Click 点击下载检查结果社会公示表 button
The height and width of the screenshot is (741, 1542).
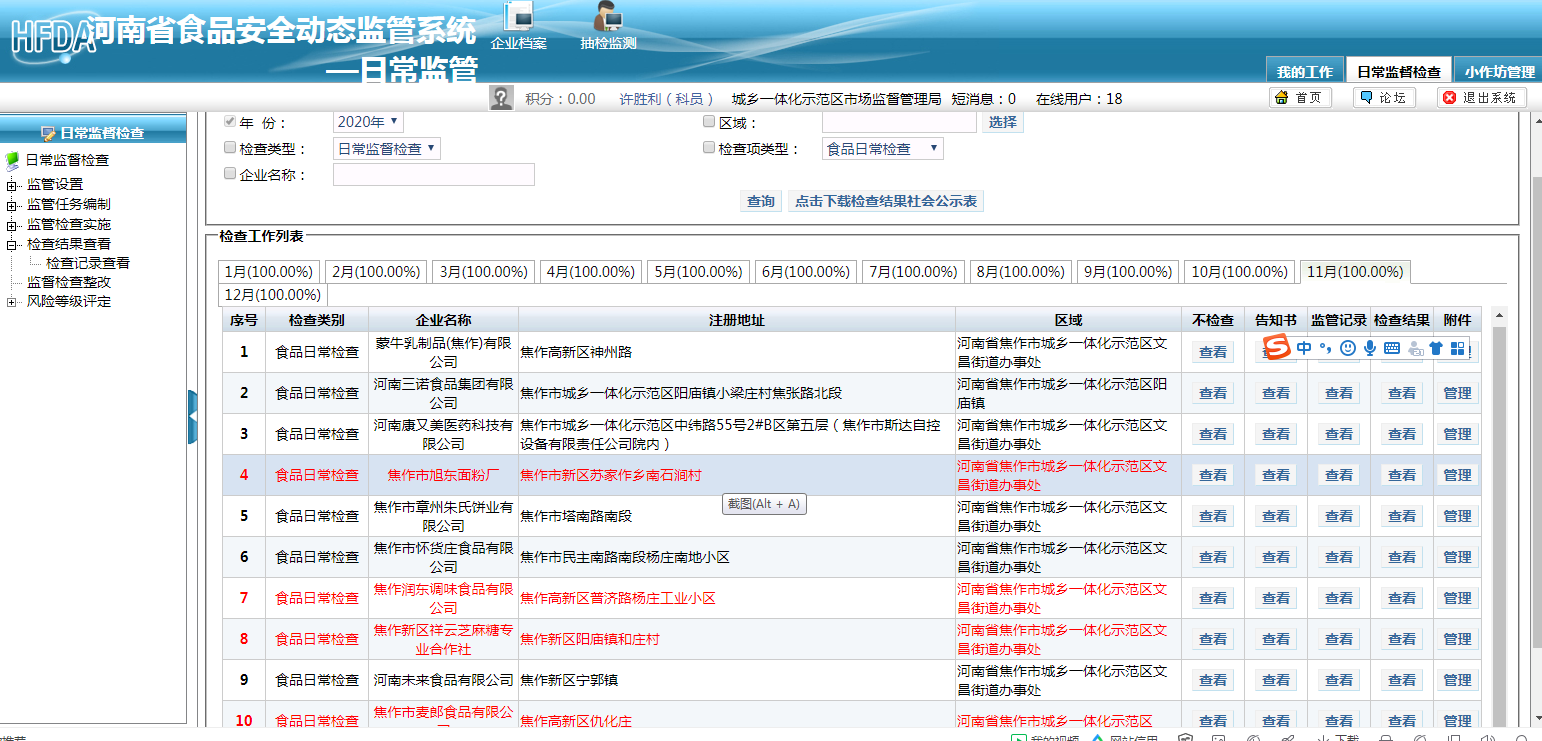(886, 201)
